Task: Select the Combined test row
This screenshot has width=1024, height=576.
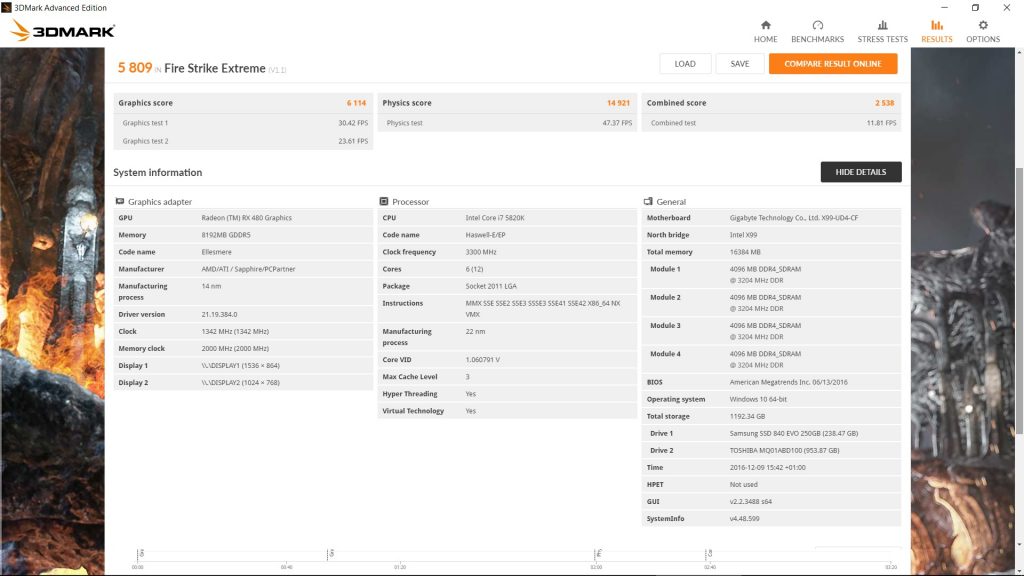Action: point(771,123)
